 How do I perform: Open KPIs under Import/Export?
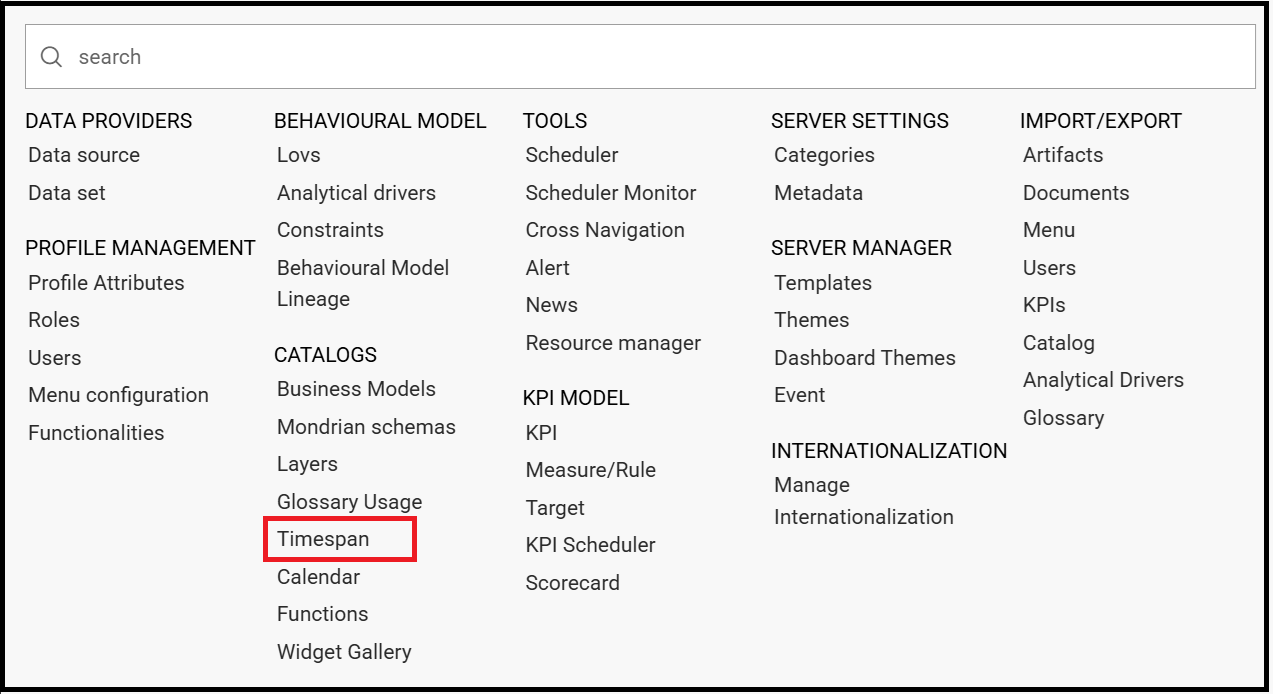pos(1044,305)
